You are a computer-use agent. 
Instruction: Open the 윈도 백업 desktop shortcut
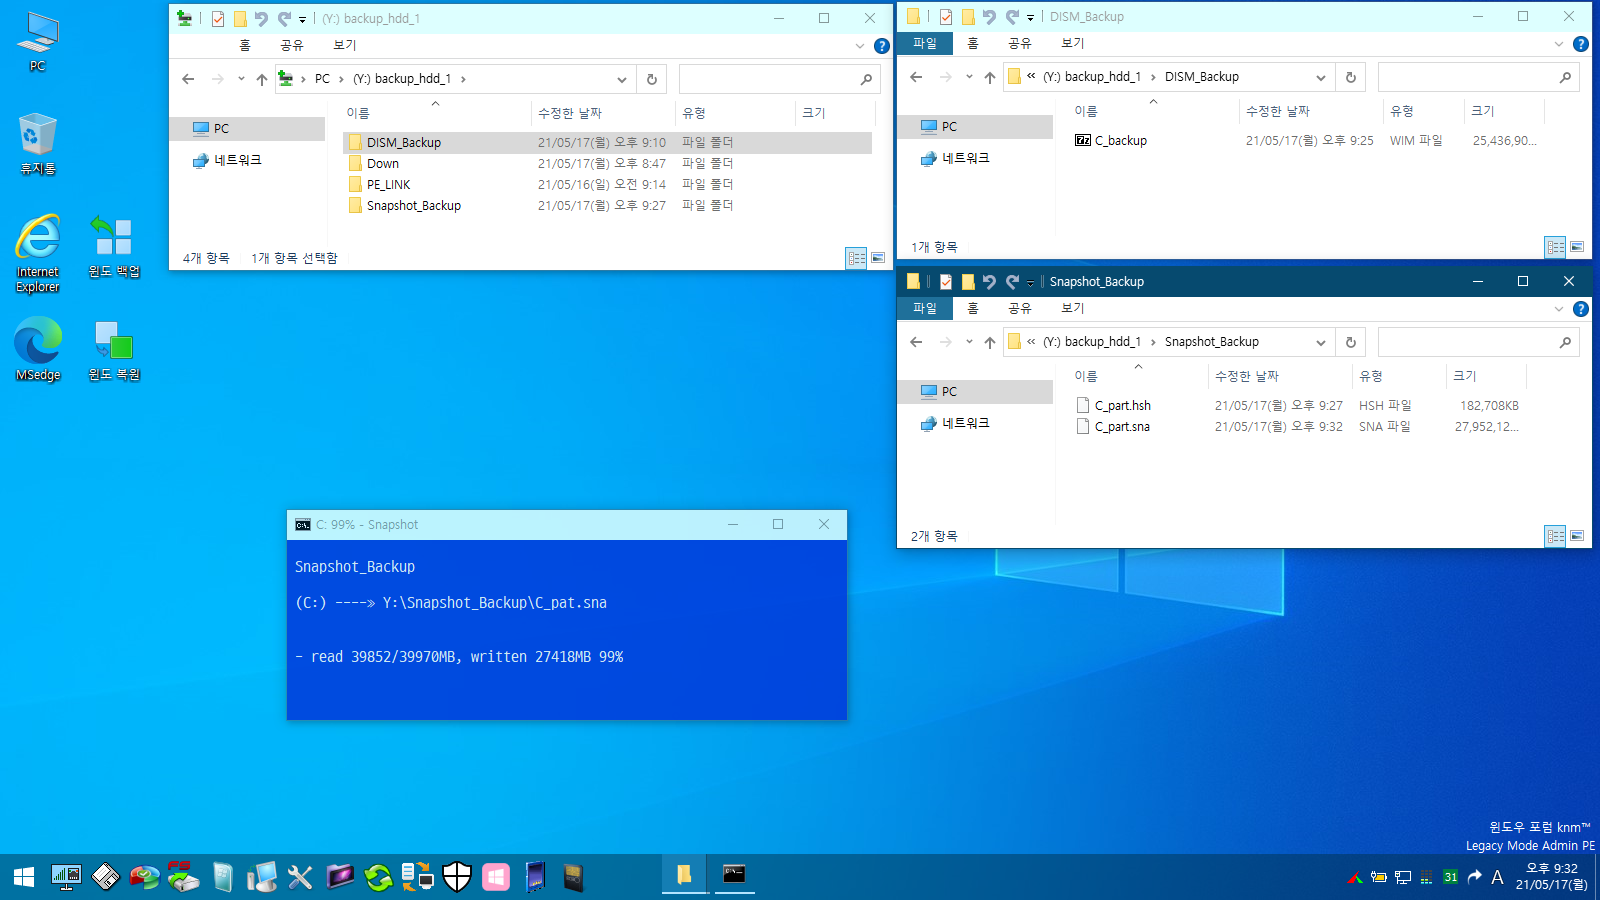pyautogui.click(x=113, y=247)
